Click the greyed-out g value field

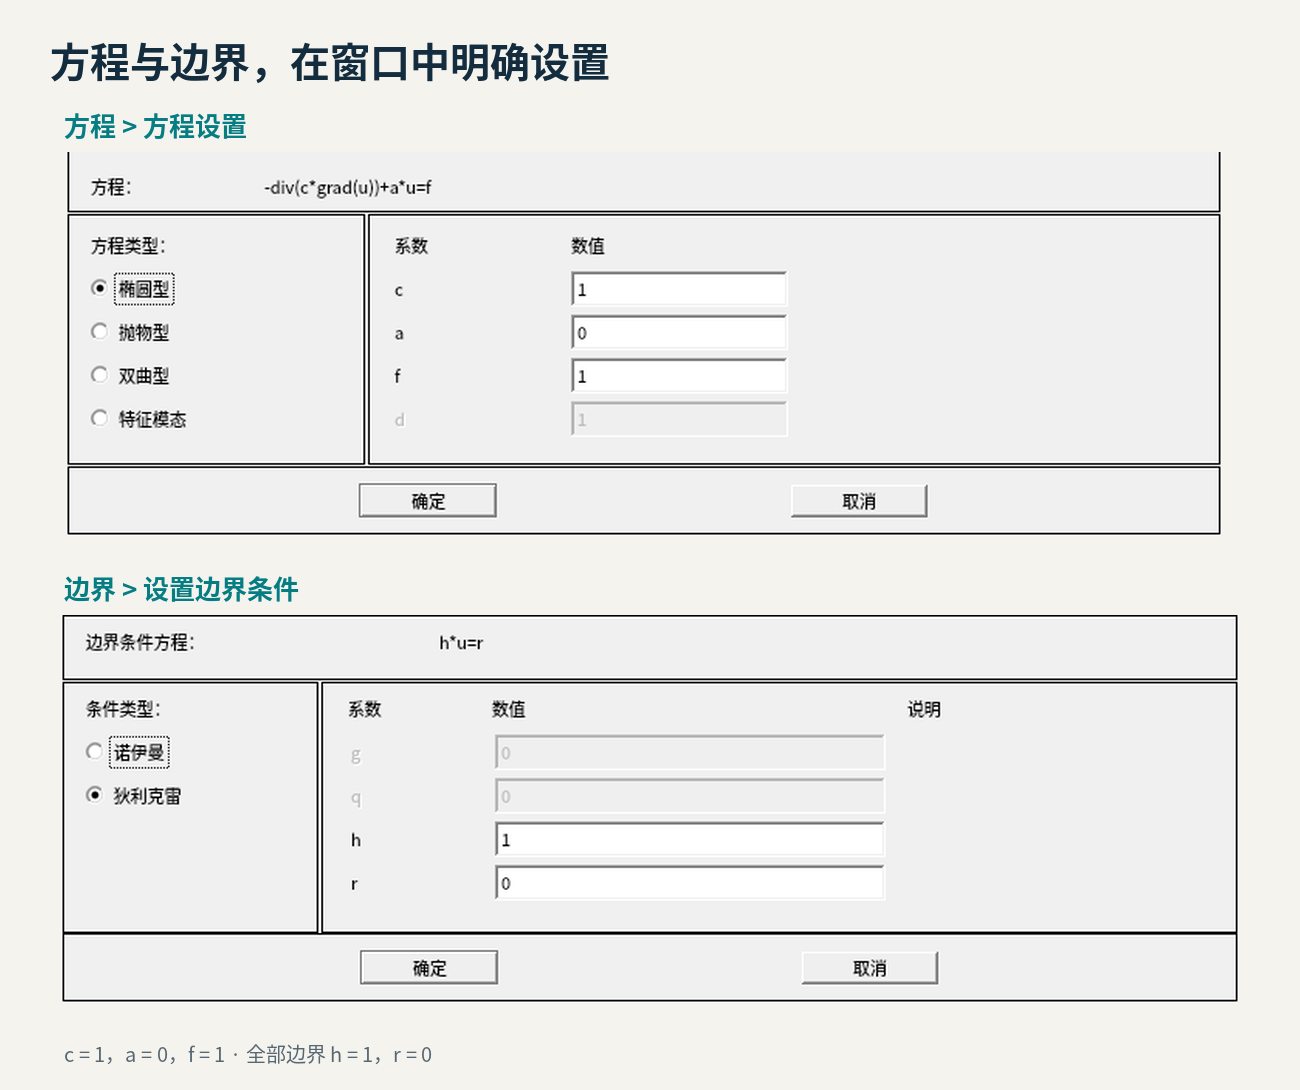[x=690, y=753]
